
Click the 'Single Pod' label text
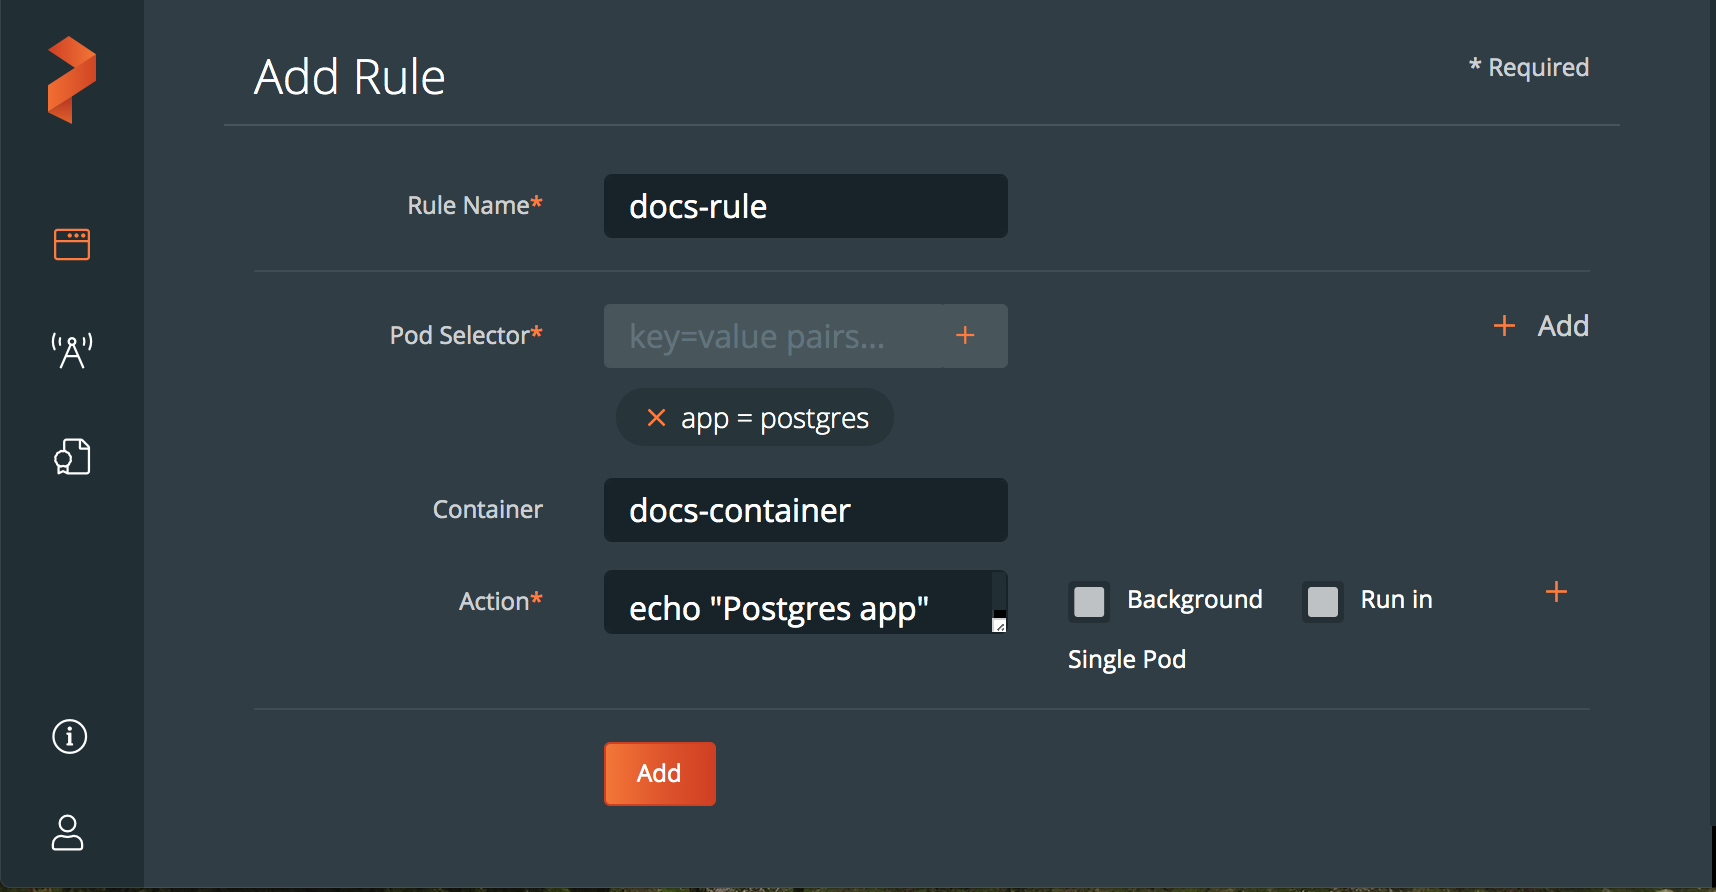(1127, 660)
